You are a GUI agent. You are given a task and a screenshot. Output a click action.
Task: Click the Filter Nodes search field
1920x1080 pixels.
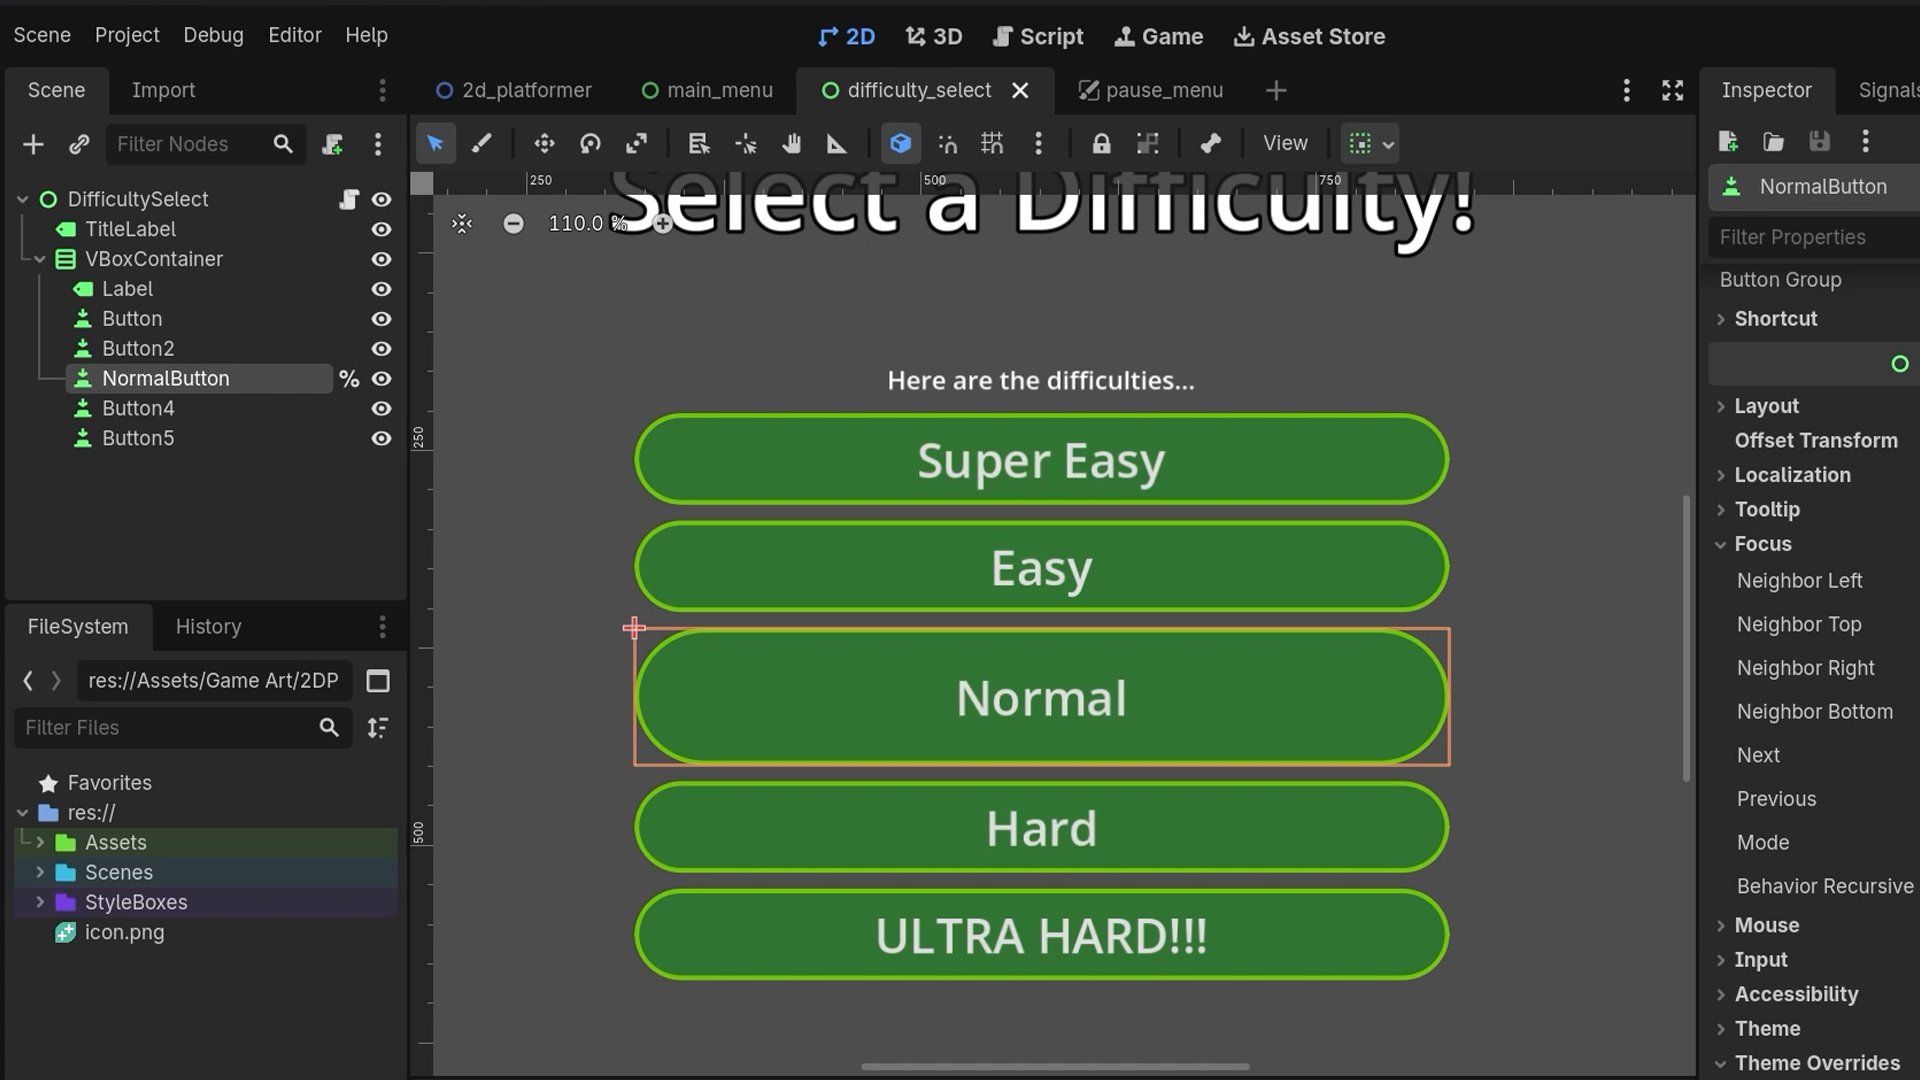204,144
